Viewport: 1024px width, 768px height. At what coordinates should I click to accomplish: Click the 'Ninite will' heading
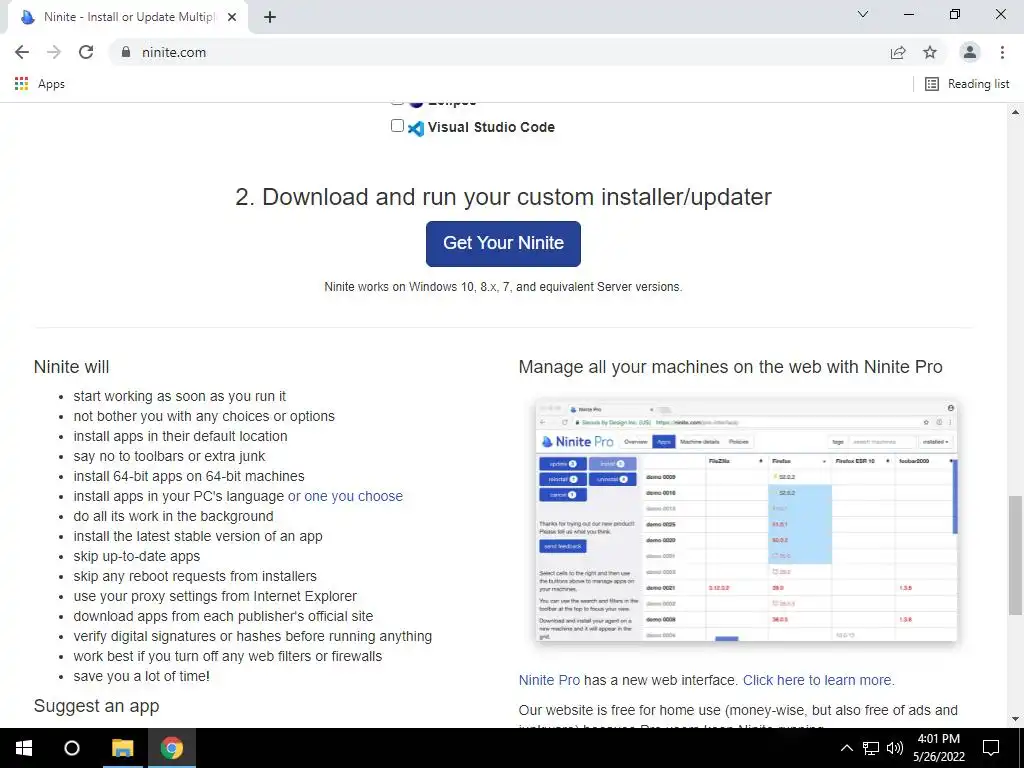(x=71, y=366)
